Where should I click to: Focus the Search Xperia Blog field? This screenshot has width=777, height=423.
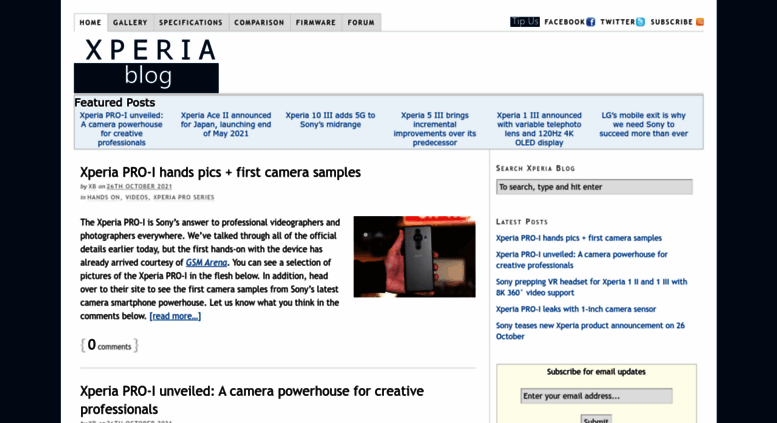[x=594, y=187]
